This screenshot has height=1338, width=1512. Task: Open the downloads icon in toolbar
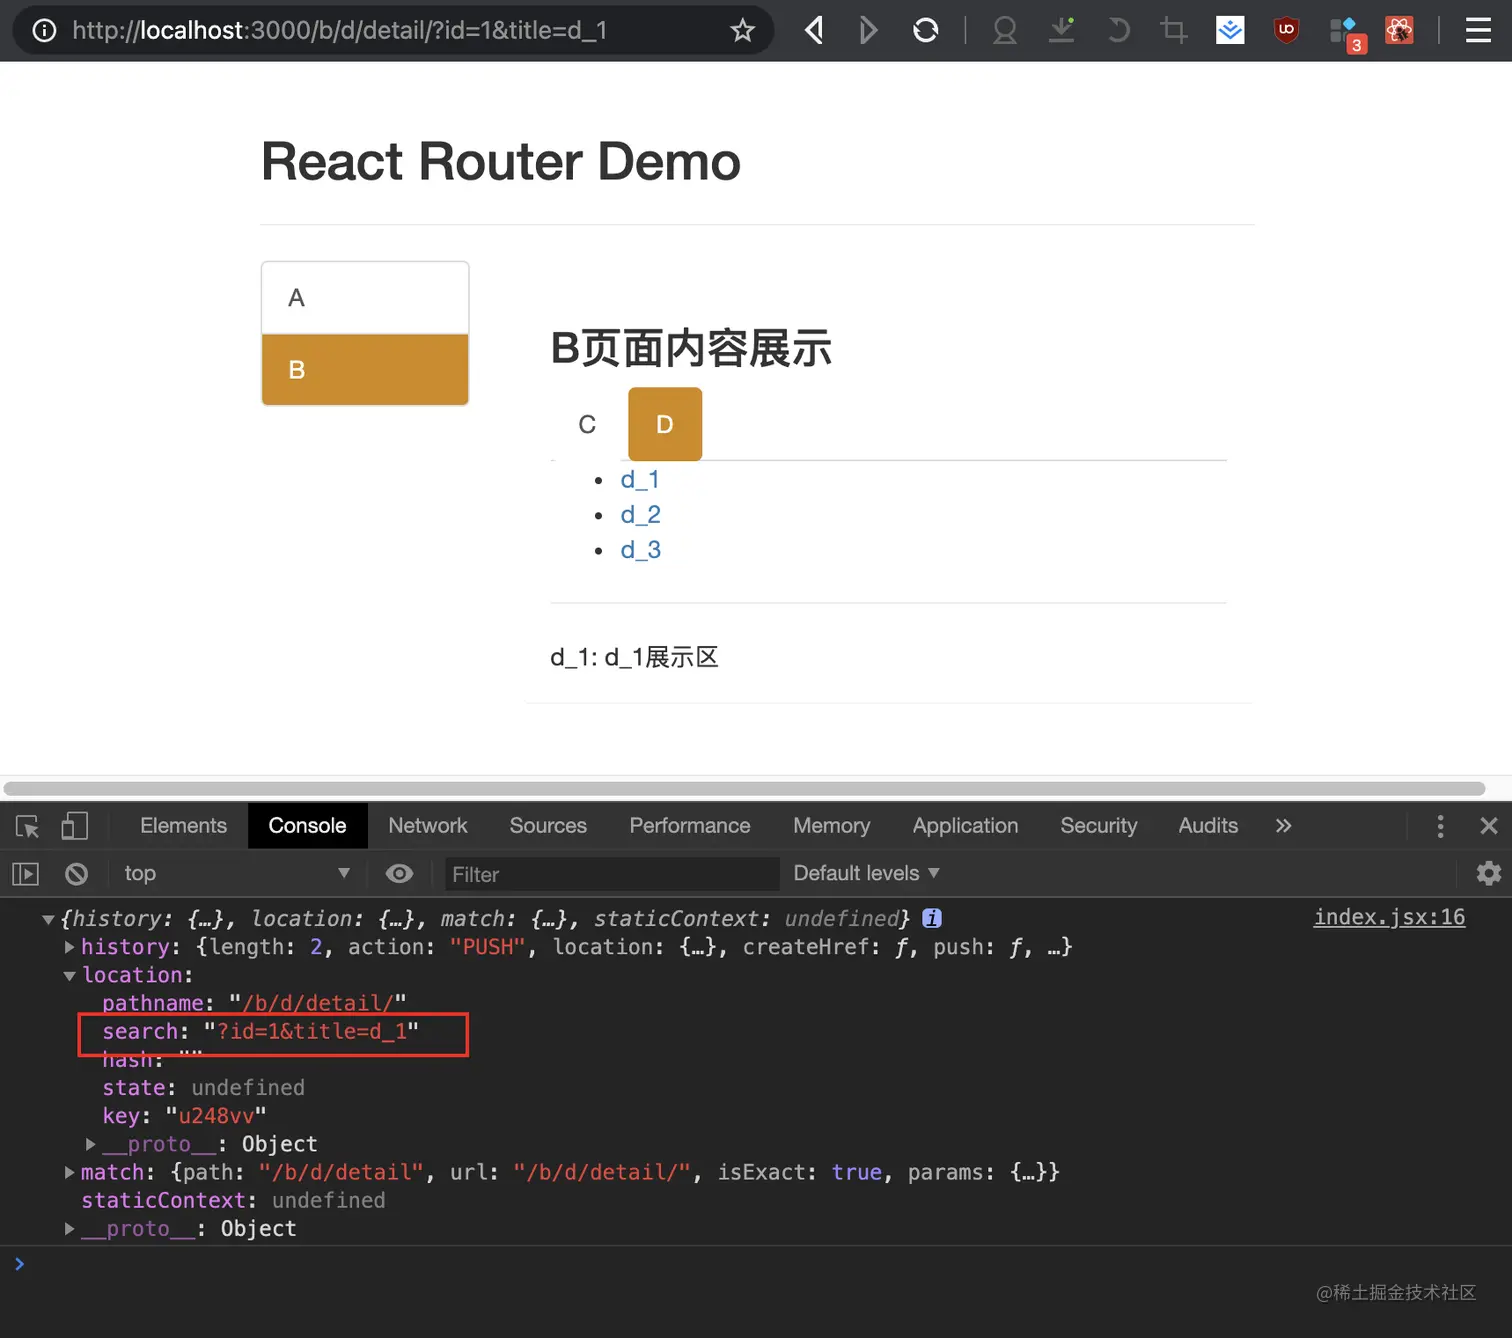click(1061, 30)
